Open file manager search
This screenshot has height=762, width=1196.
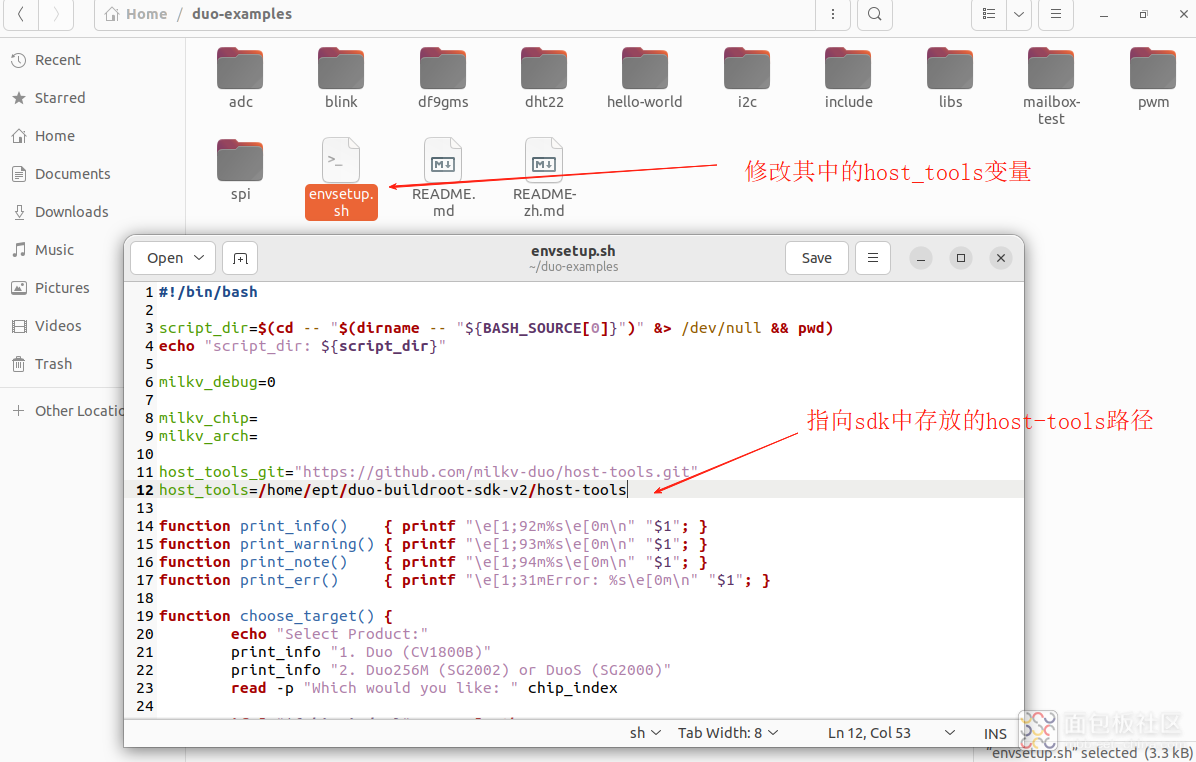[x=875, y=14]
